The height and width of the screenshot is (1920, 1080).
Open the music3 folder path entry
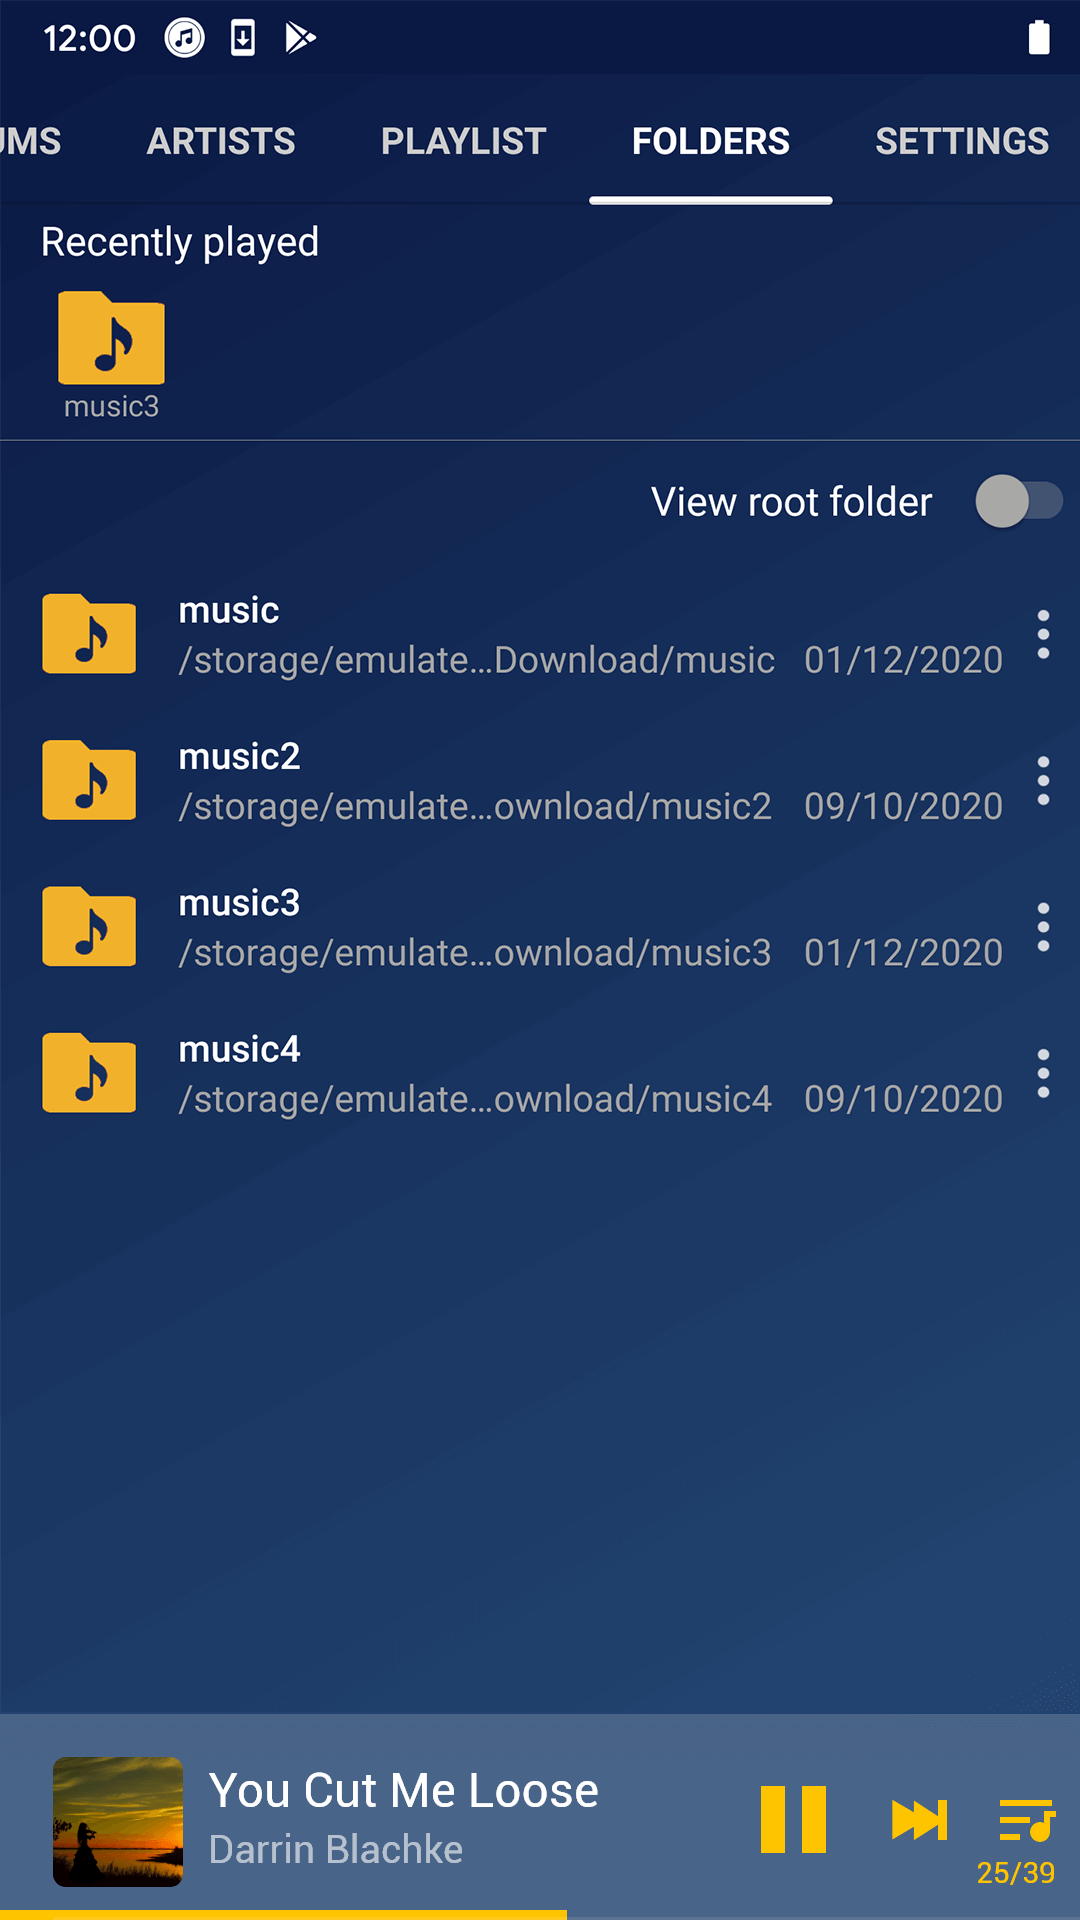pyautogui.click(x=475, y=953)
